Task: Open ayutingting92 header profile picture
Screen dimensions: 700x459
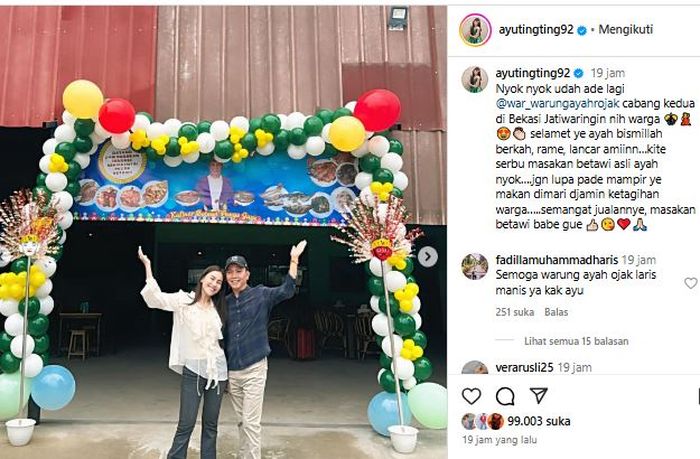Action: click(475, 30)
